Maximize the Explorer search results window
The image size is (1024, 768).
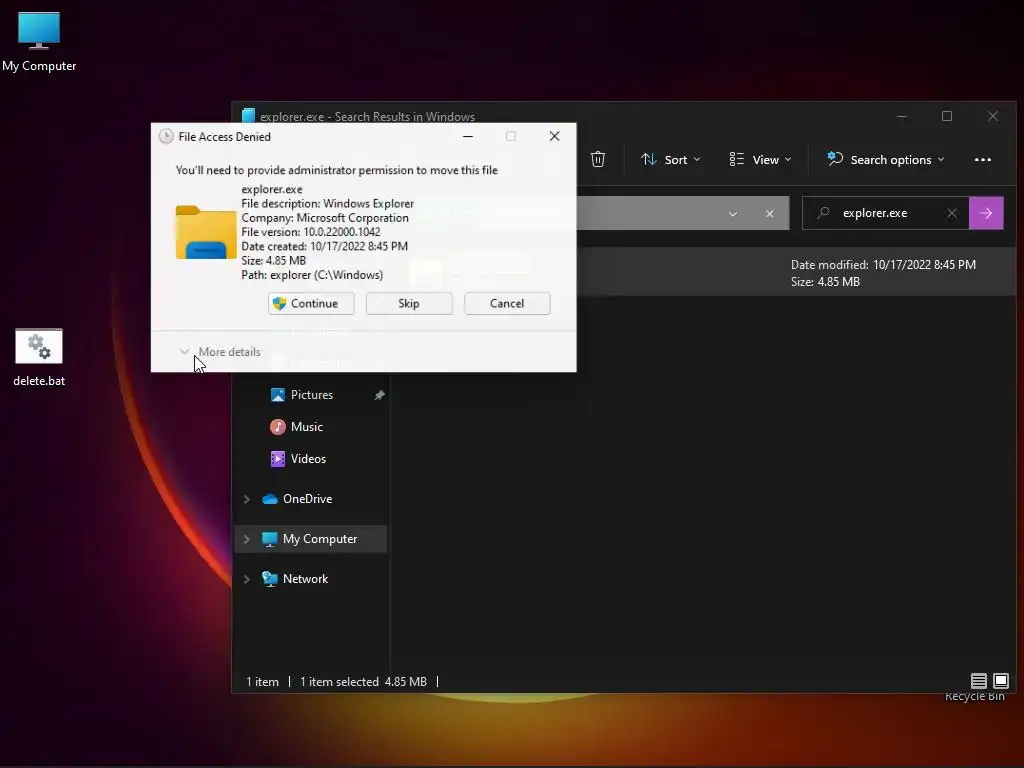point(947,116)
